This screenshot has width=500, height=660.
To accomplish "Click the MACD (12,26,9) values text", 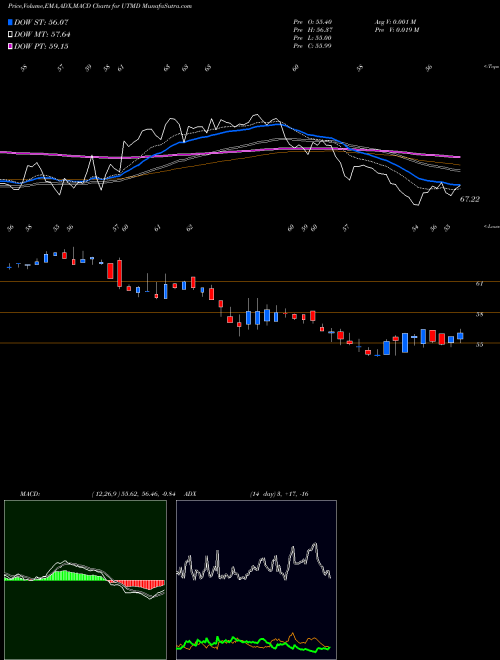I will pos(136,494).
